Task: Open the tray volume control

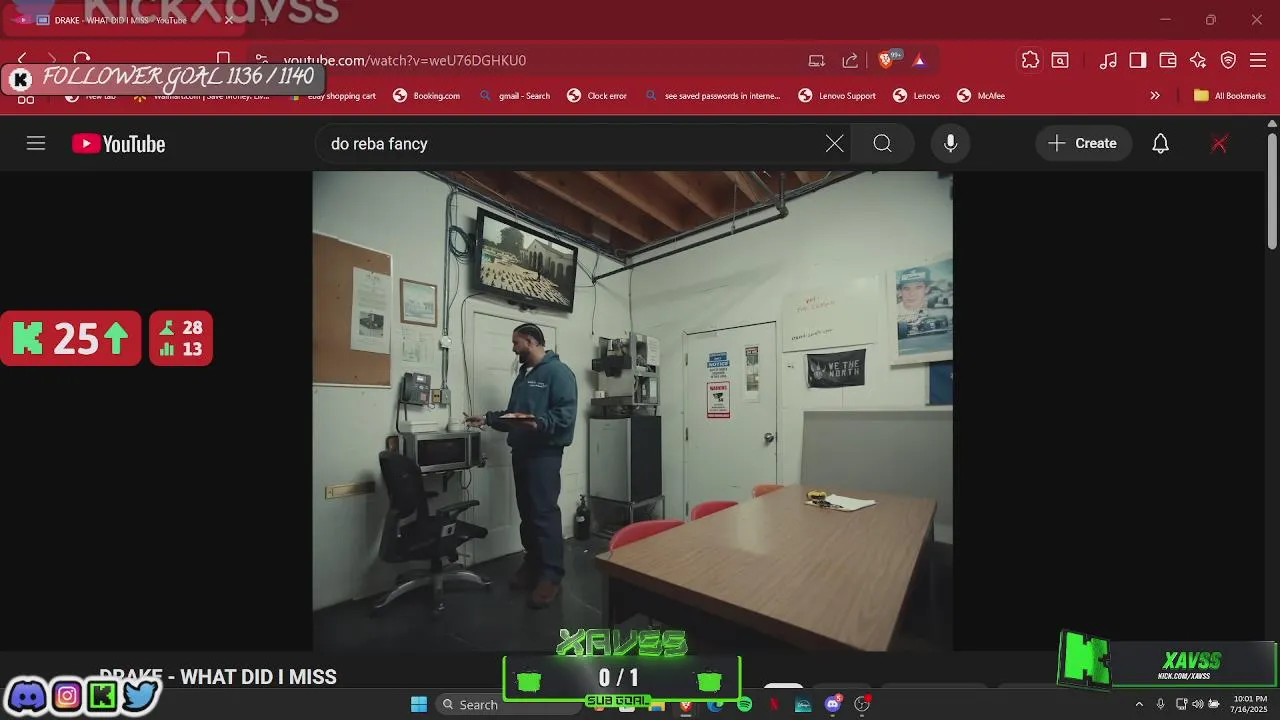Action: [1197, 704]
